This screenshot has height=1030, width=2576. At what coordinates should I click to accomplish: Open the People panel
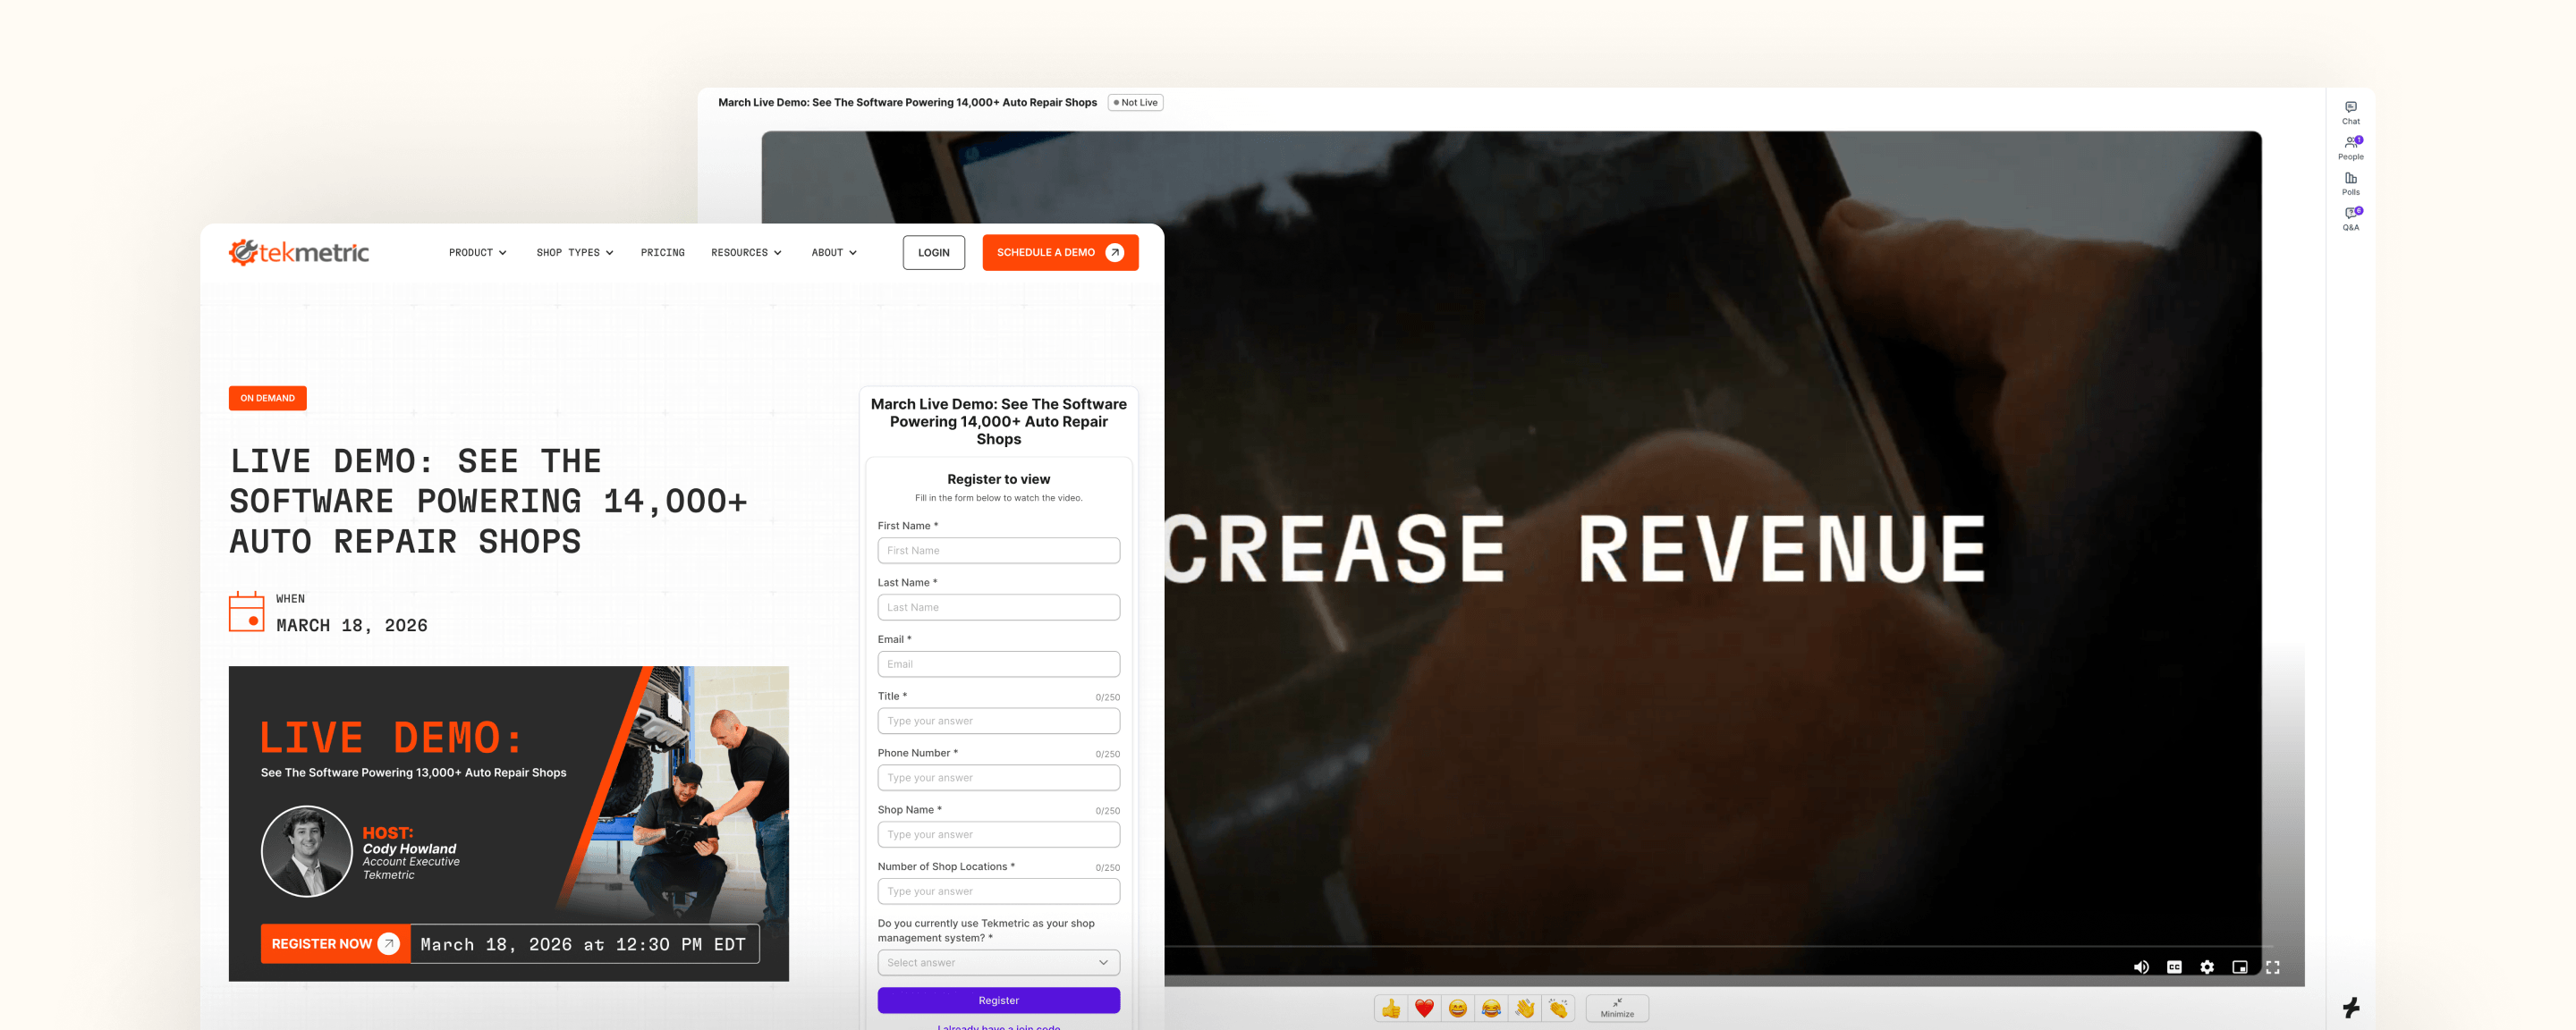click(2350, 147)
